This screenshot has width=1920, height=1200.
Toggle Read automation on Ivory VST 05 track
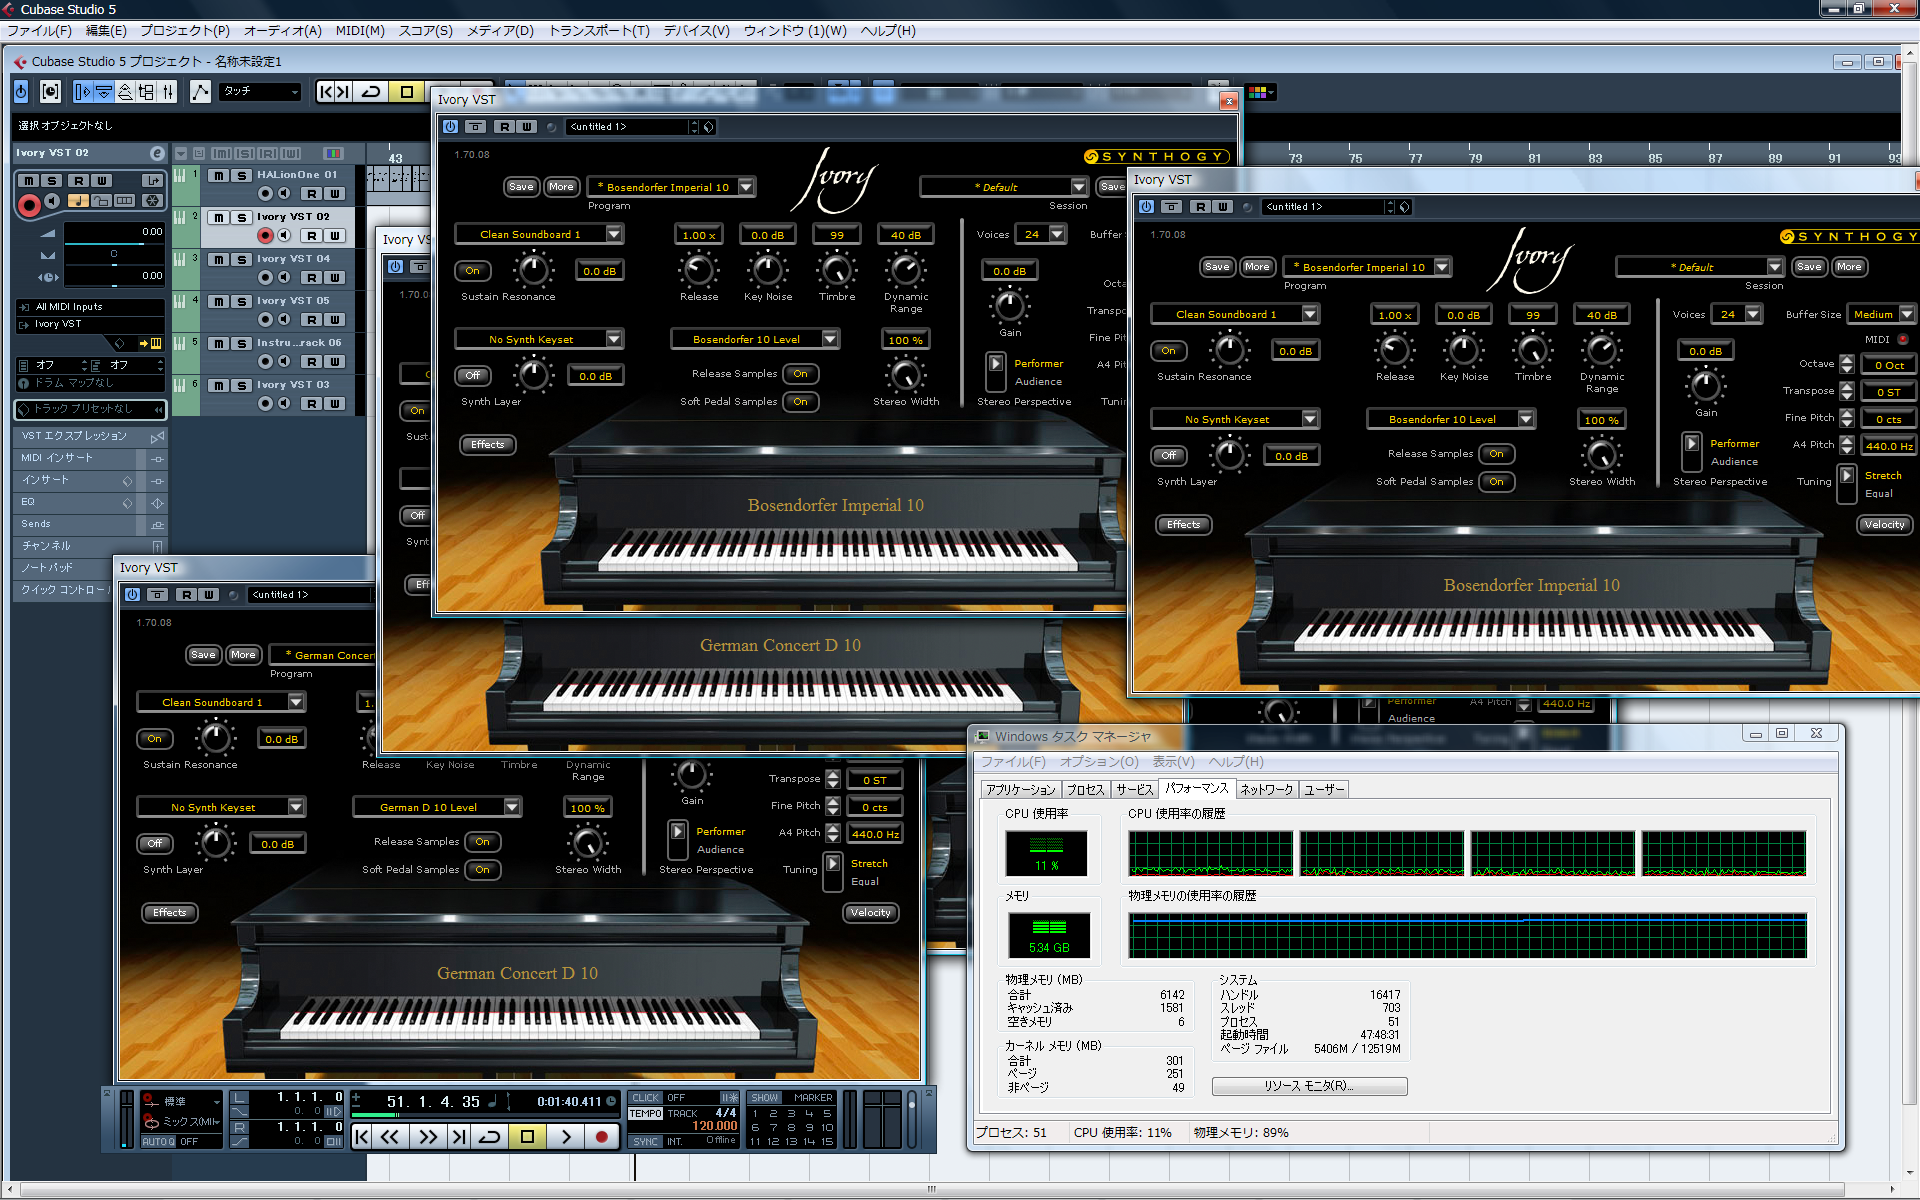click(312, 320)
